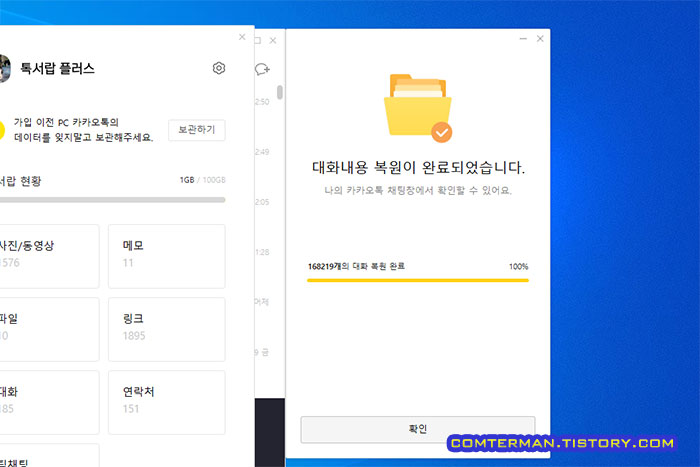This screenshot has width=700, height=467.
Task: Click the 1:28 chat timestamp
Action: click(262, 252)
